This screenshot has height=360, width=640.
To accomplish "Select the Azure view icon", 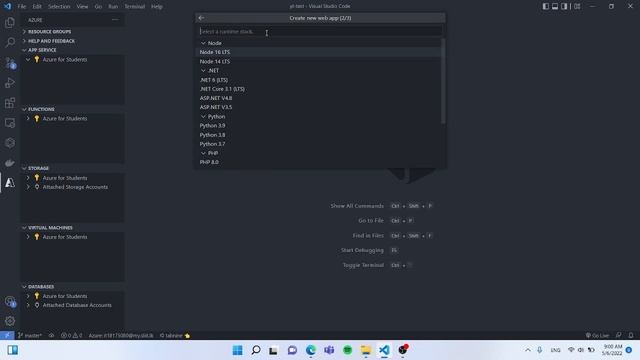I will [10, 182].
